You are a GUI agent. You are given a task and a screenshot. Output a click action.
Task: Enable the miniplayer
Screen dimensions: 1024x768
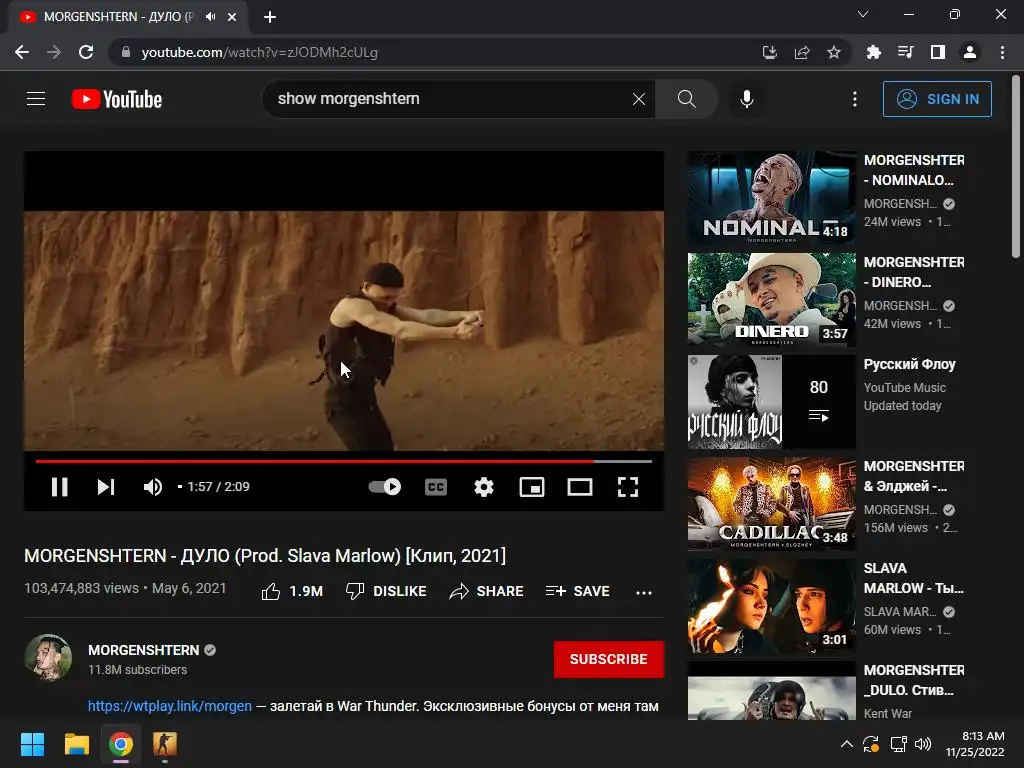click(x=532, y=487)
